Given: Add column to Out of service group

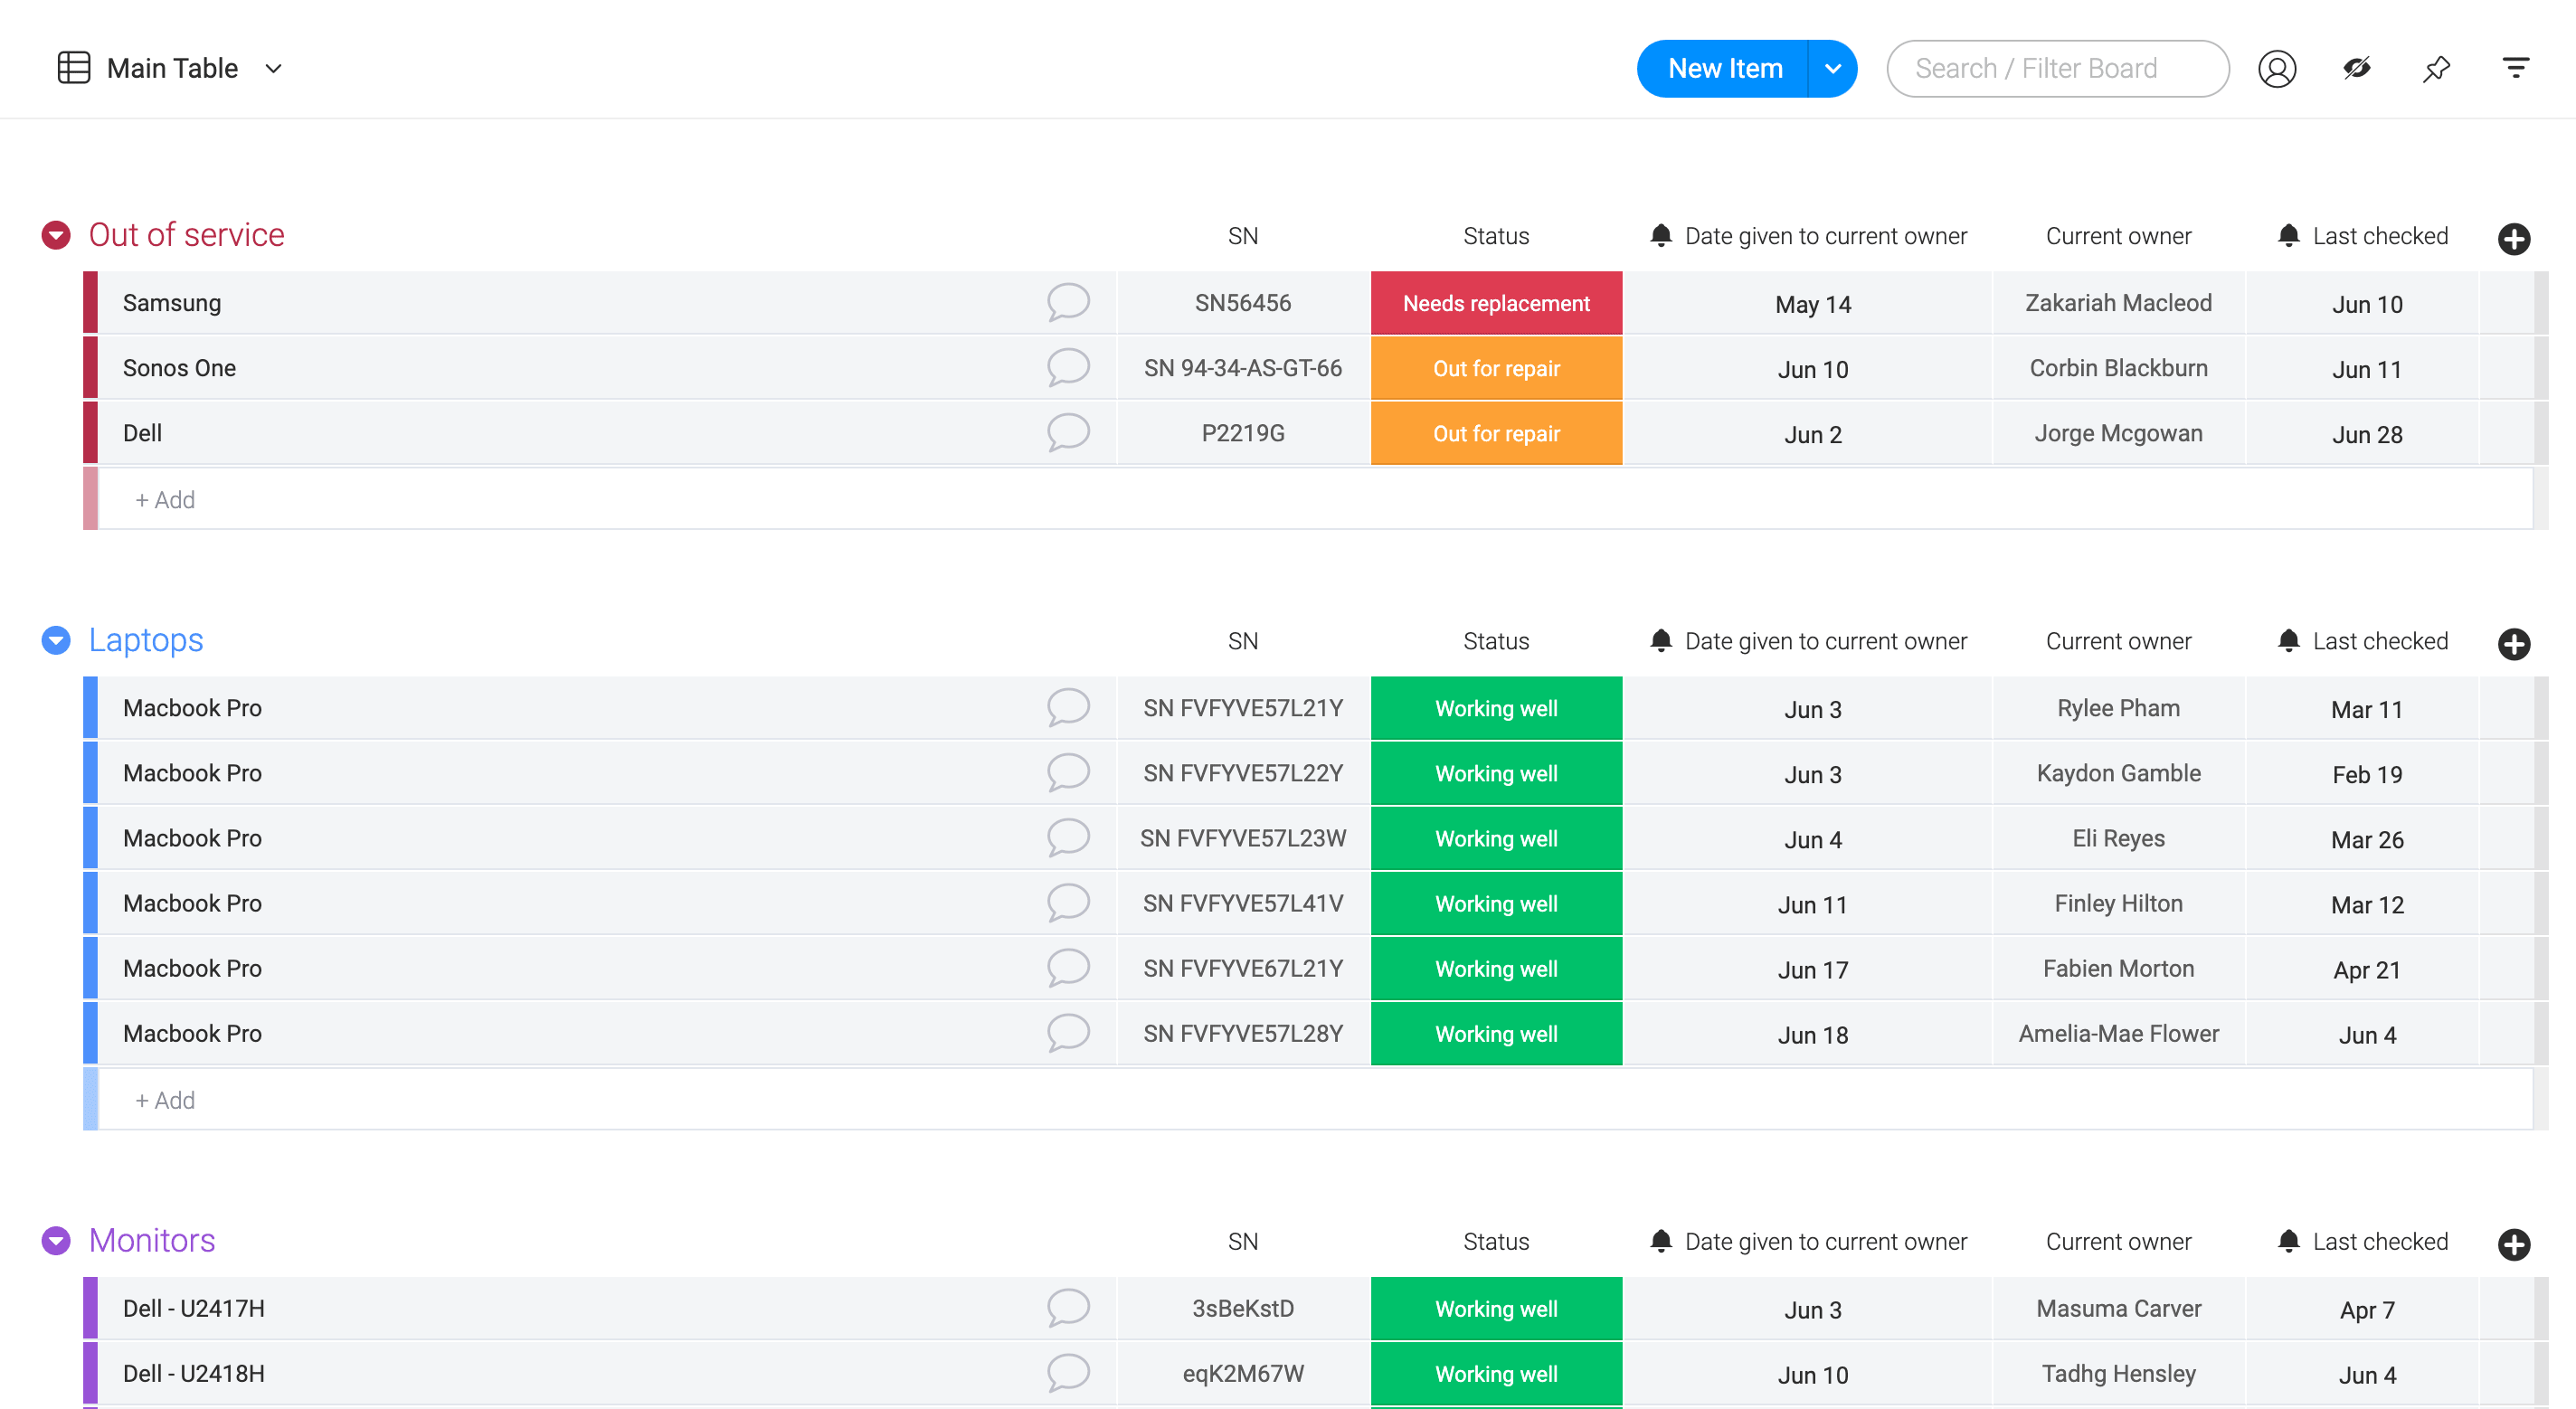Looking at the screenshot, I should [x=2513, y=238].
